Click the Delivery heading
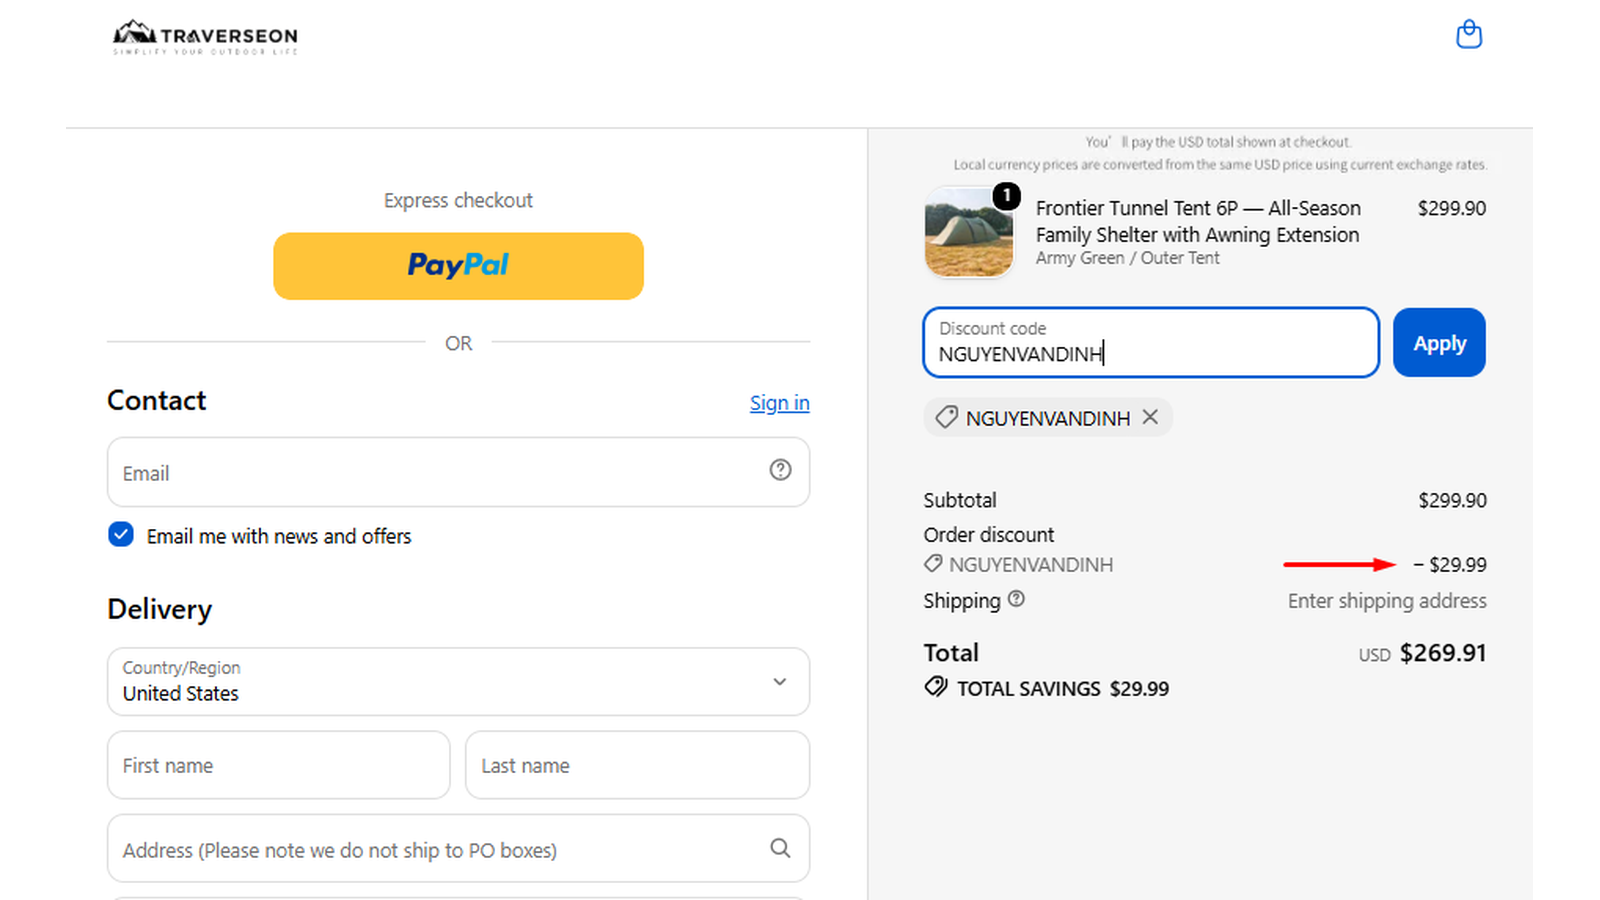The image size is (1600, 900). point(160,609)
